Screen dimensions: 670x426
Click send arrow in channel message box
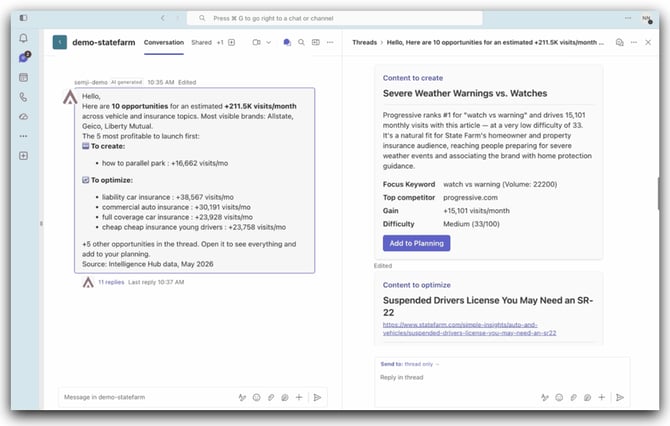tap(317, 397)
